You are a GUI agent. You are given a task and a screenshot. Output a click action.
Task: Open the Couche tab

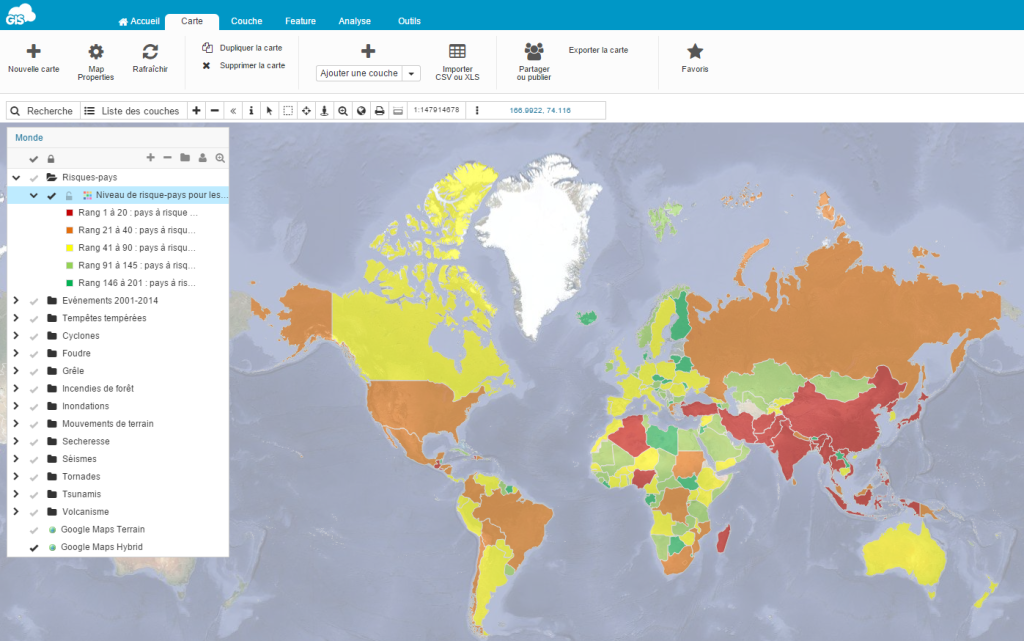tap(247, 21)
